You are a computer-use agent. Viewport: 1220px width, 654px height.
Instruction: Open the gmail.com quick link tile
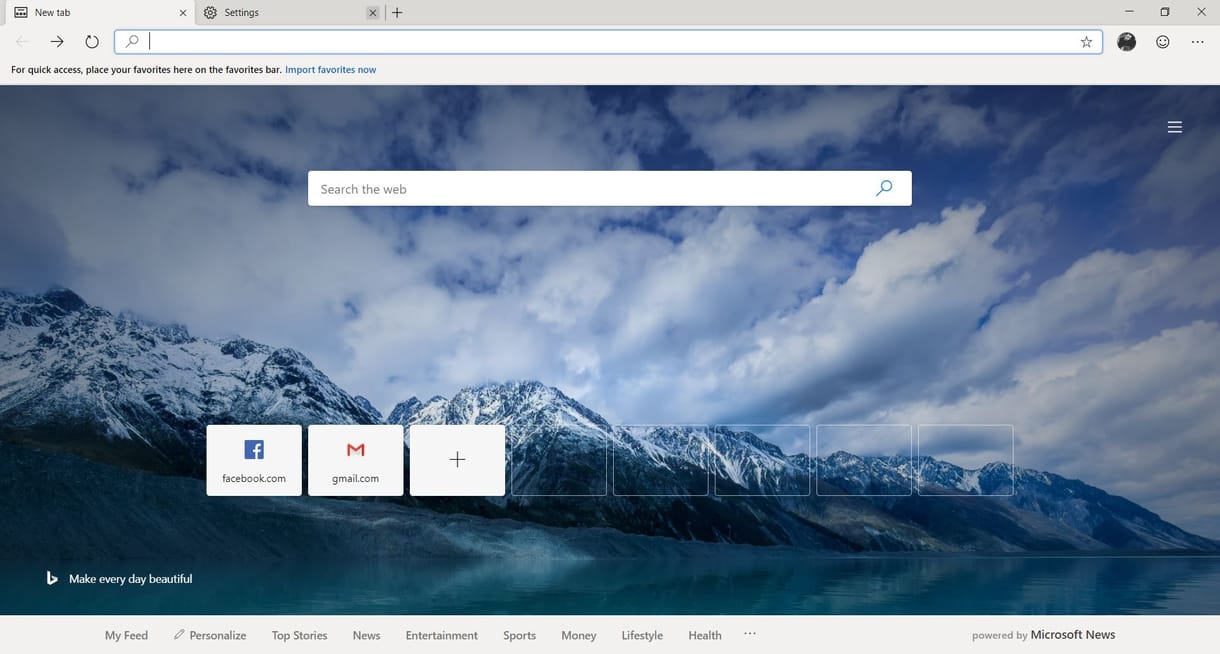(x=356, y=460)
